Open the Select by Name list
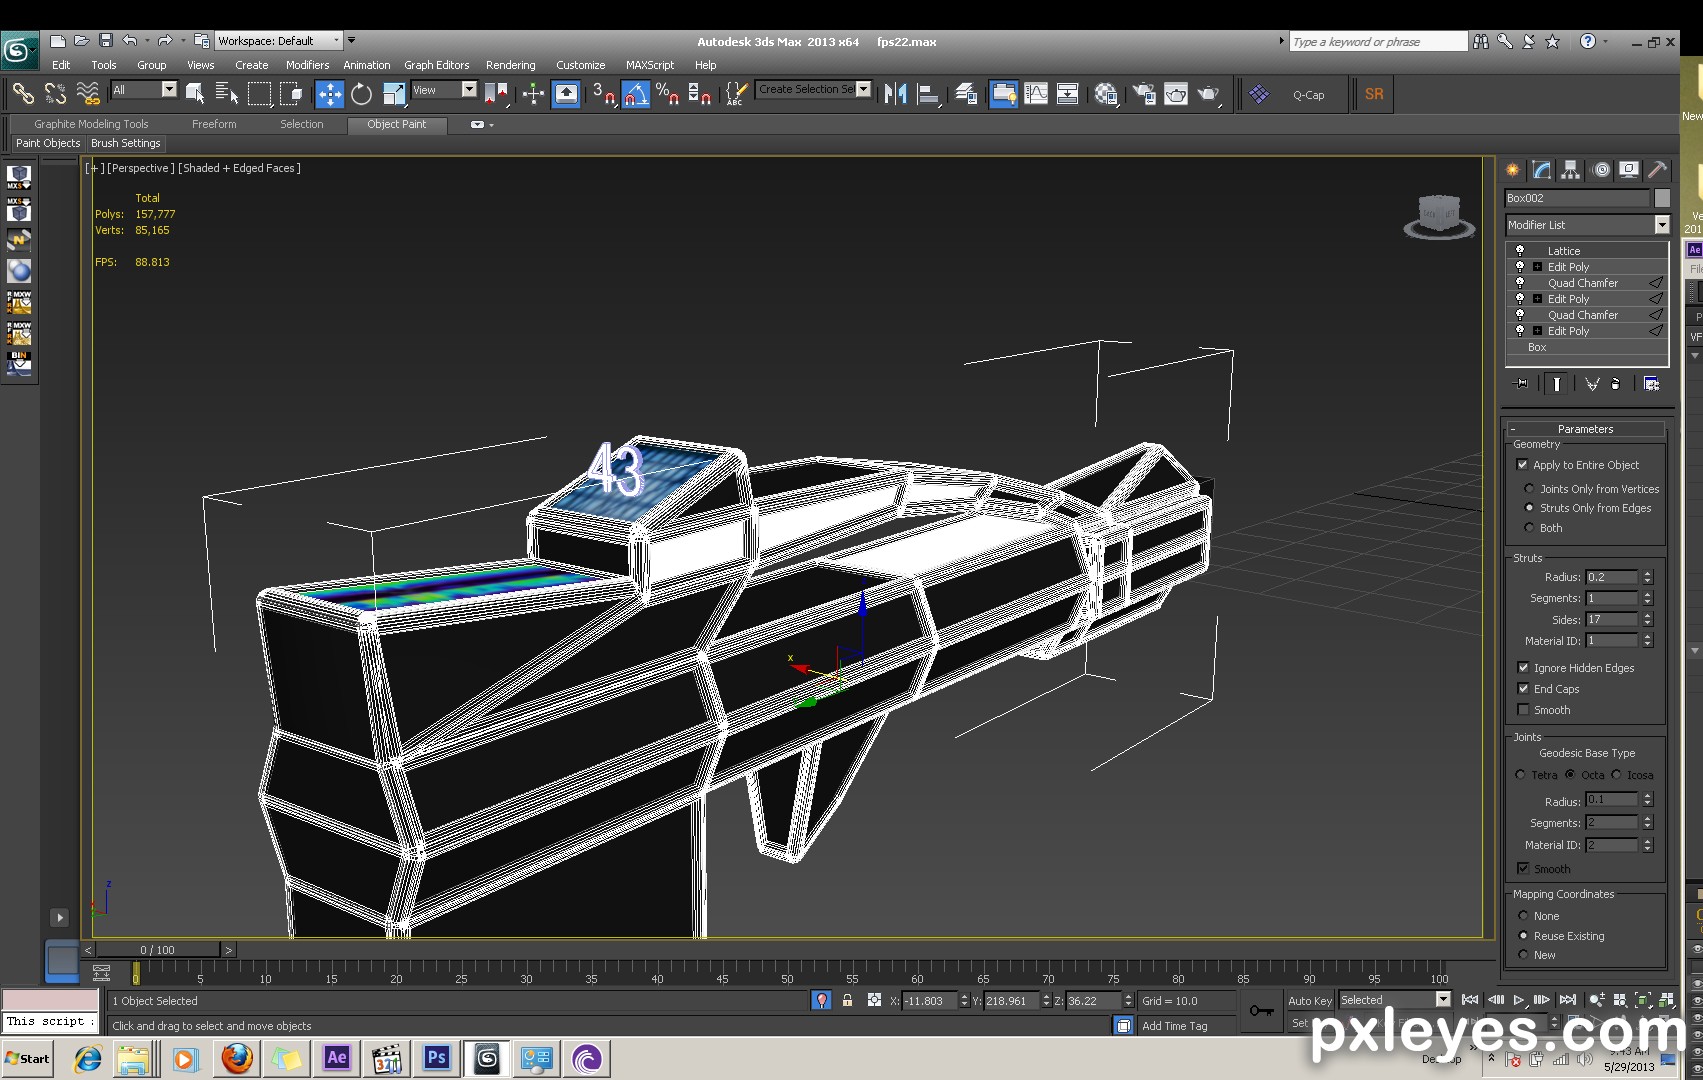The height and width of the screenshot is (1080, 1703). (x=227, y=94)
